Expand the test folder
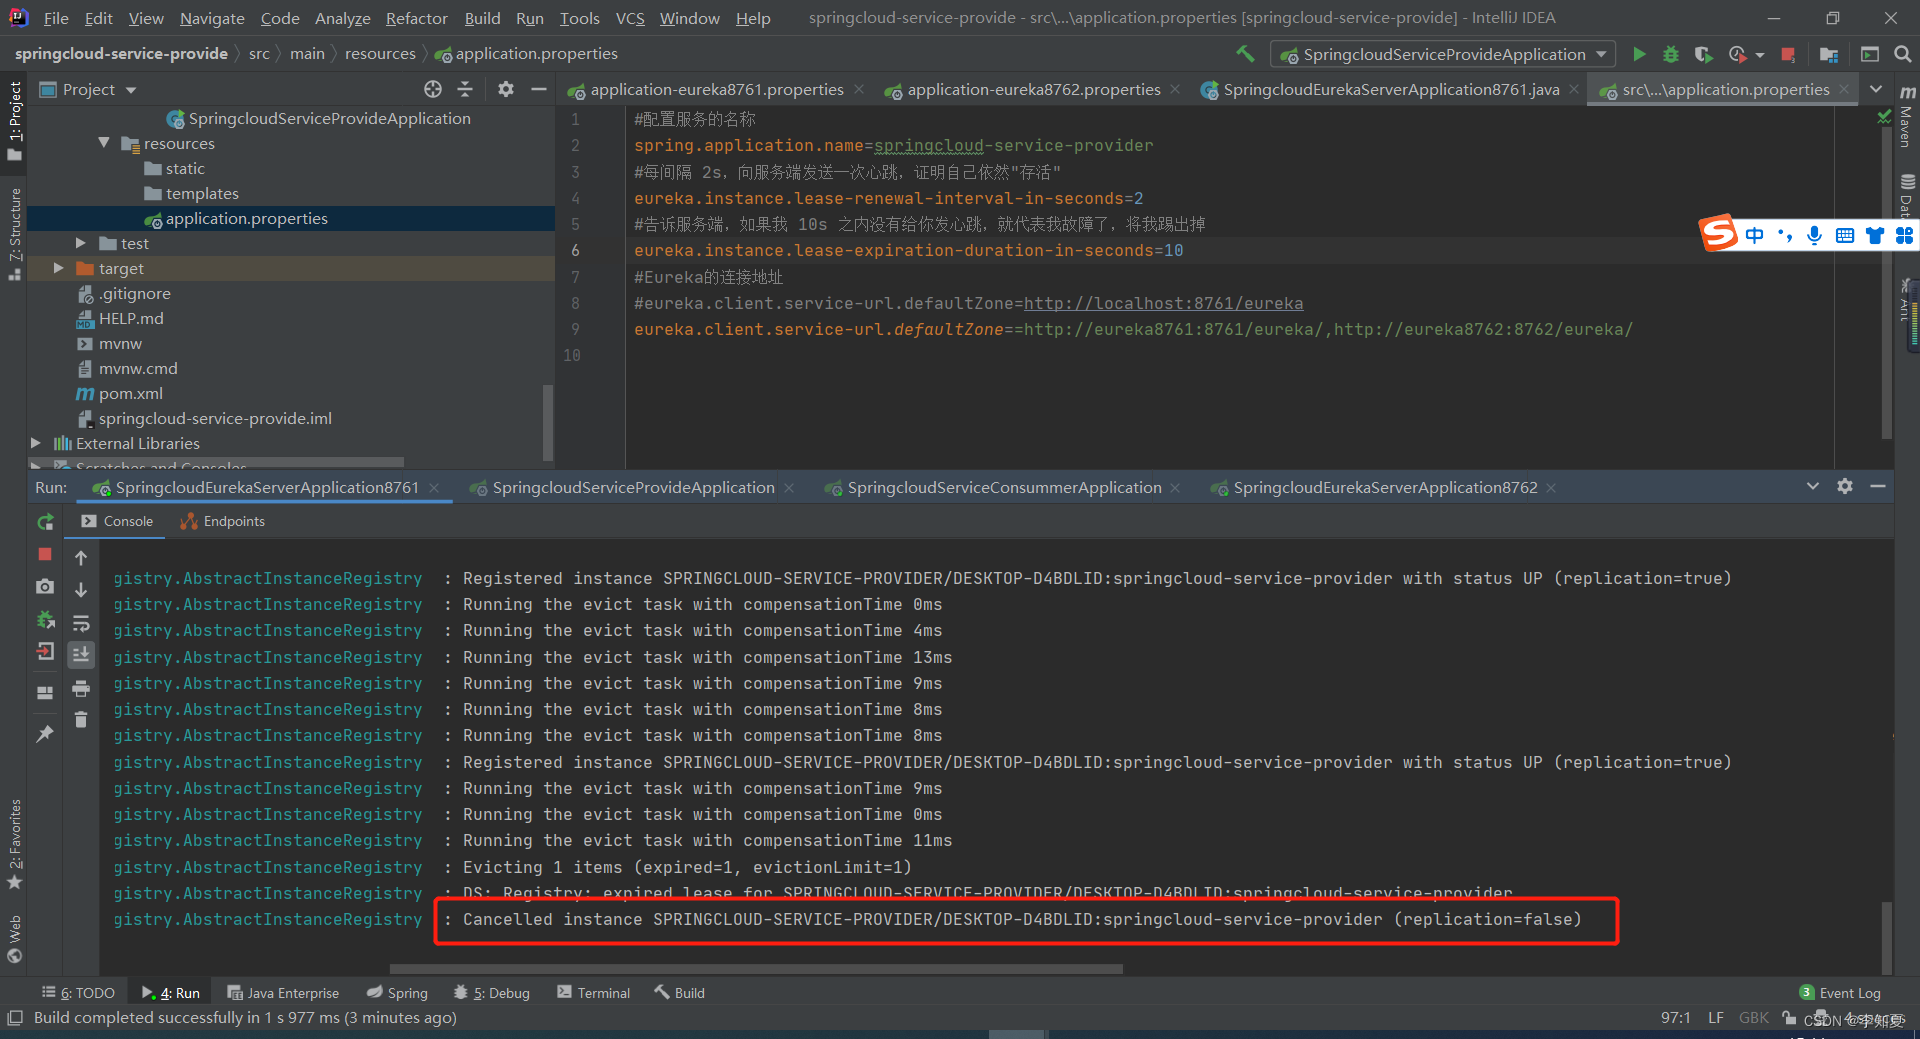 81,243
